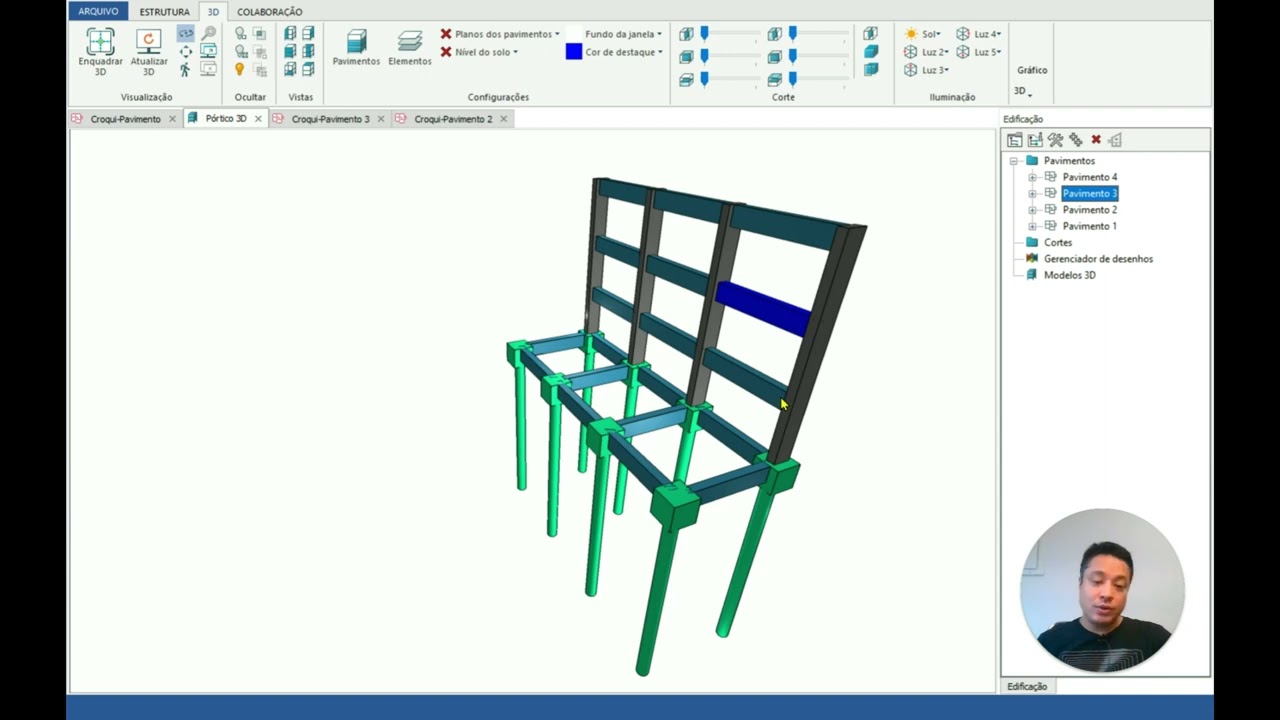Image resolution: width=1280 pixels, height=720 pixels.
Task: Click the highlighted blue beam in 3D model
Action: tap(764, 307)
